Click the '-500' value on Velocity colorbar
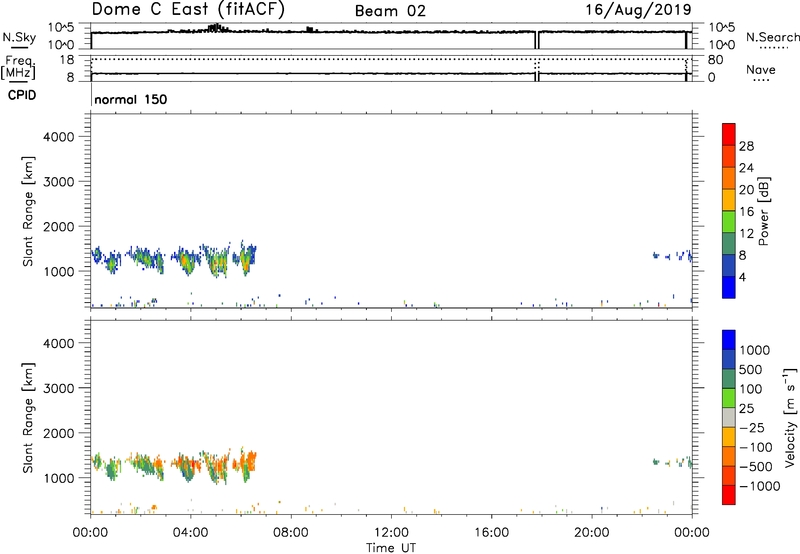The width and height of the screenshot is (800, 554). (755, 466)
